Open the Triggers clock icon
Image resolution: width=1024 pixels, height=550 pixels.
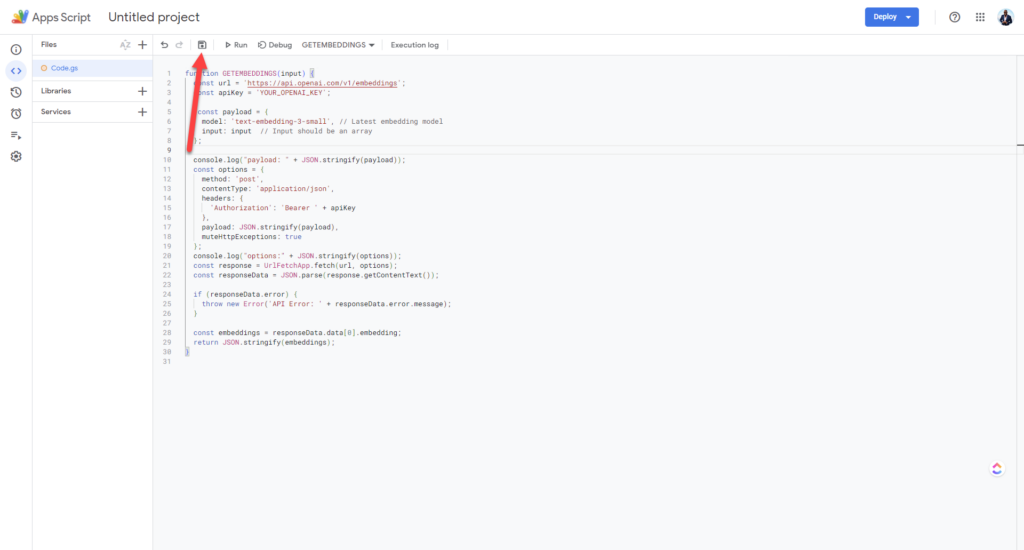point(16,113)
